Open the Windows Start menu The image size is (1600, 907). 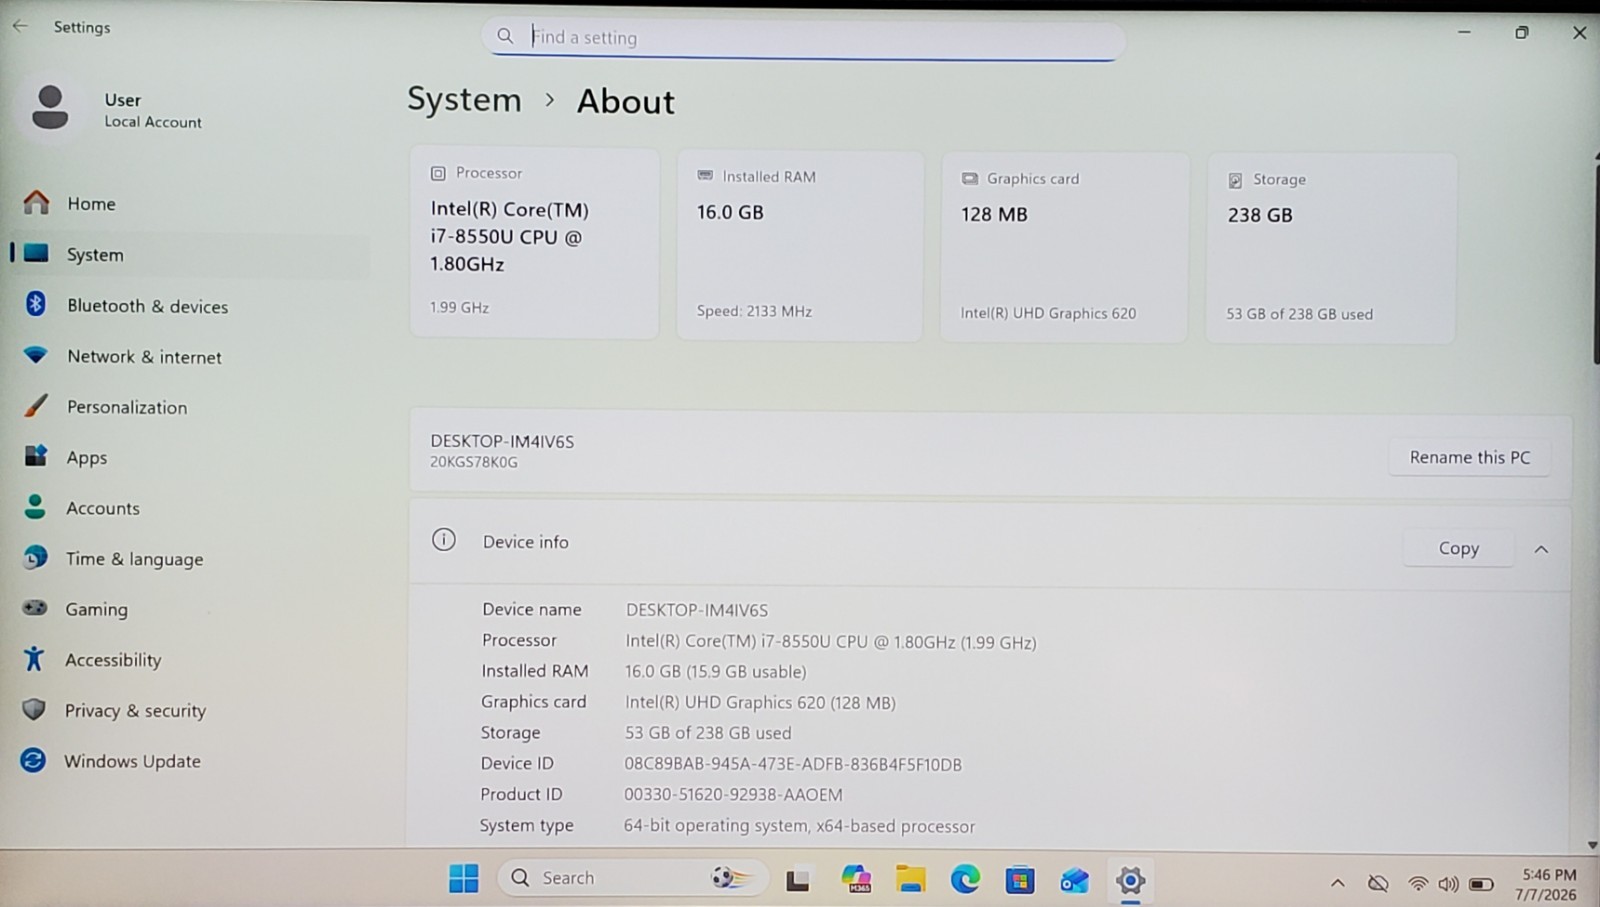(x=463, y=879)
